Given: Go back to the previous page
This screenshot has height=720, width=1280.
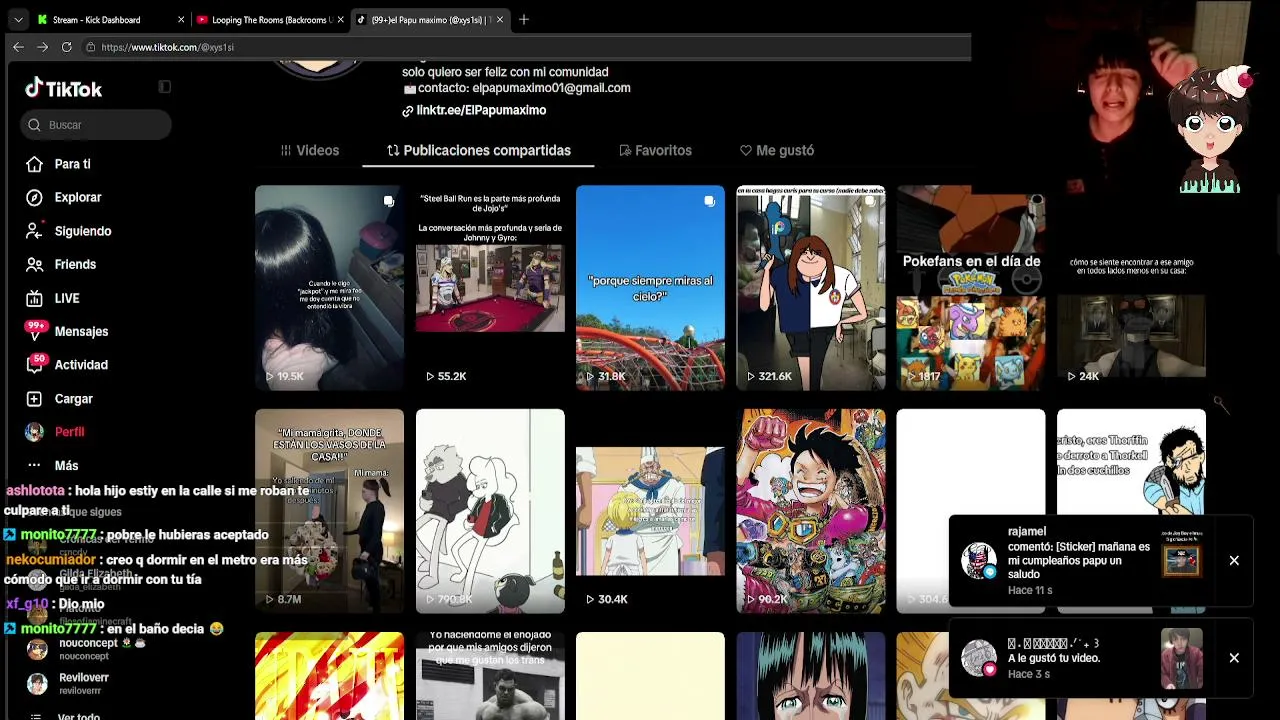Looking at the screenshot, I should point(18,47).
